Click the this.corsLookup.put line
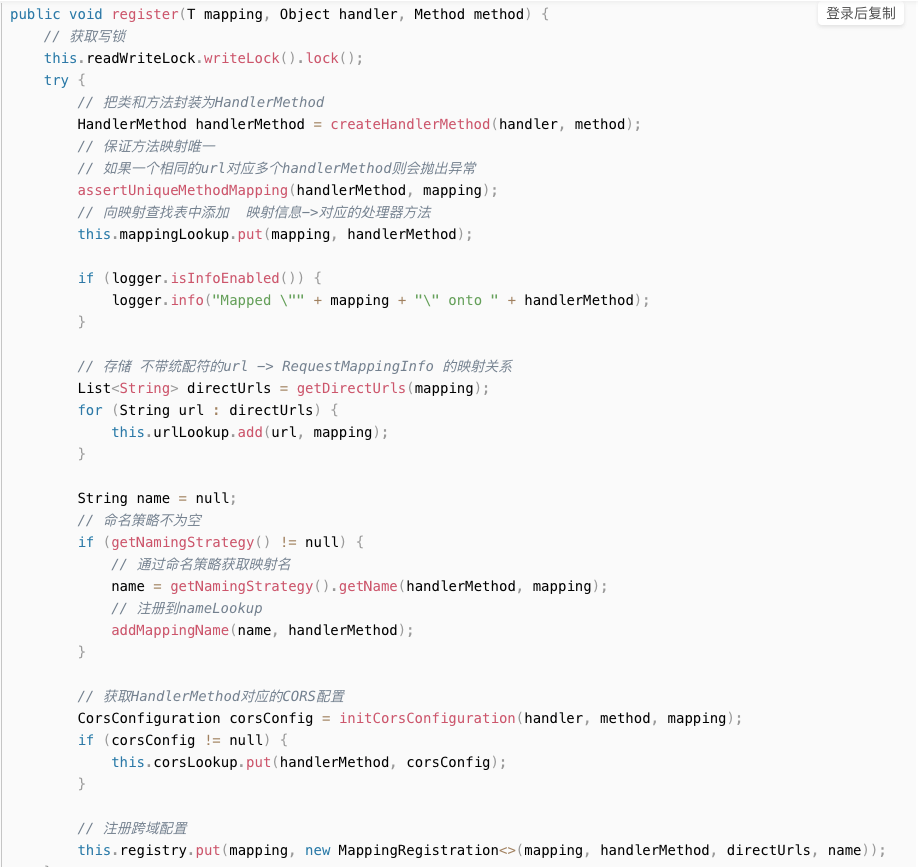 (309, 762)
